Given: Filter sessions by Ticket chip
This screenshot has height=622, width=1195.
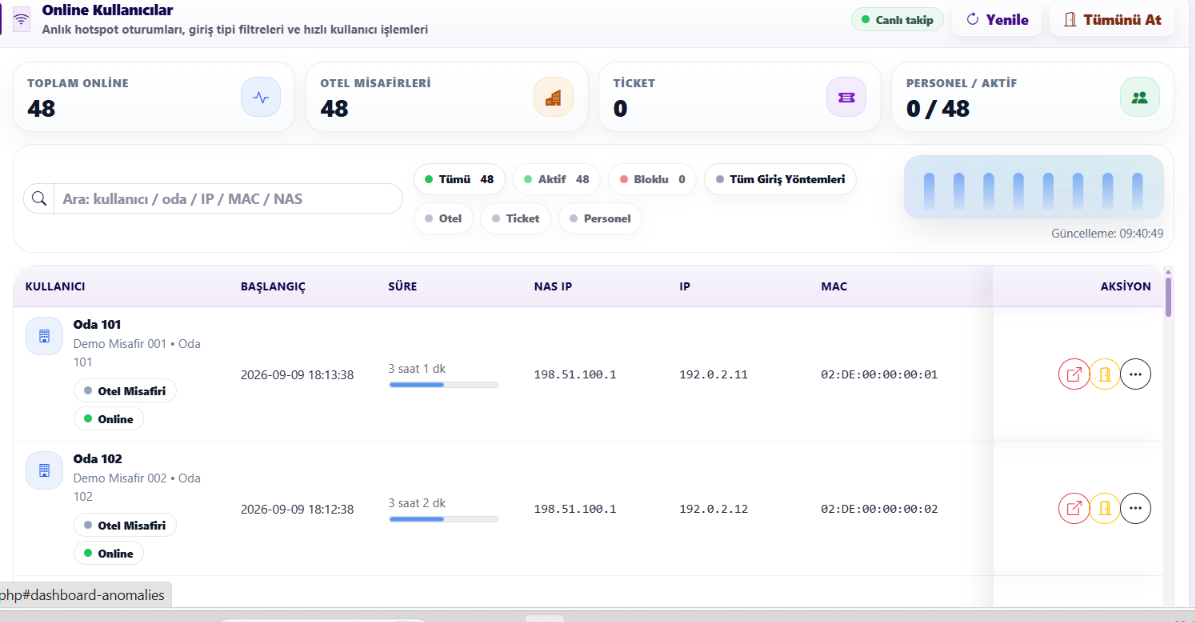Looking at the screenshot, I should click(x=515, y=219).
